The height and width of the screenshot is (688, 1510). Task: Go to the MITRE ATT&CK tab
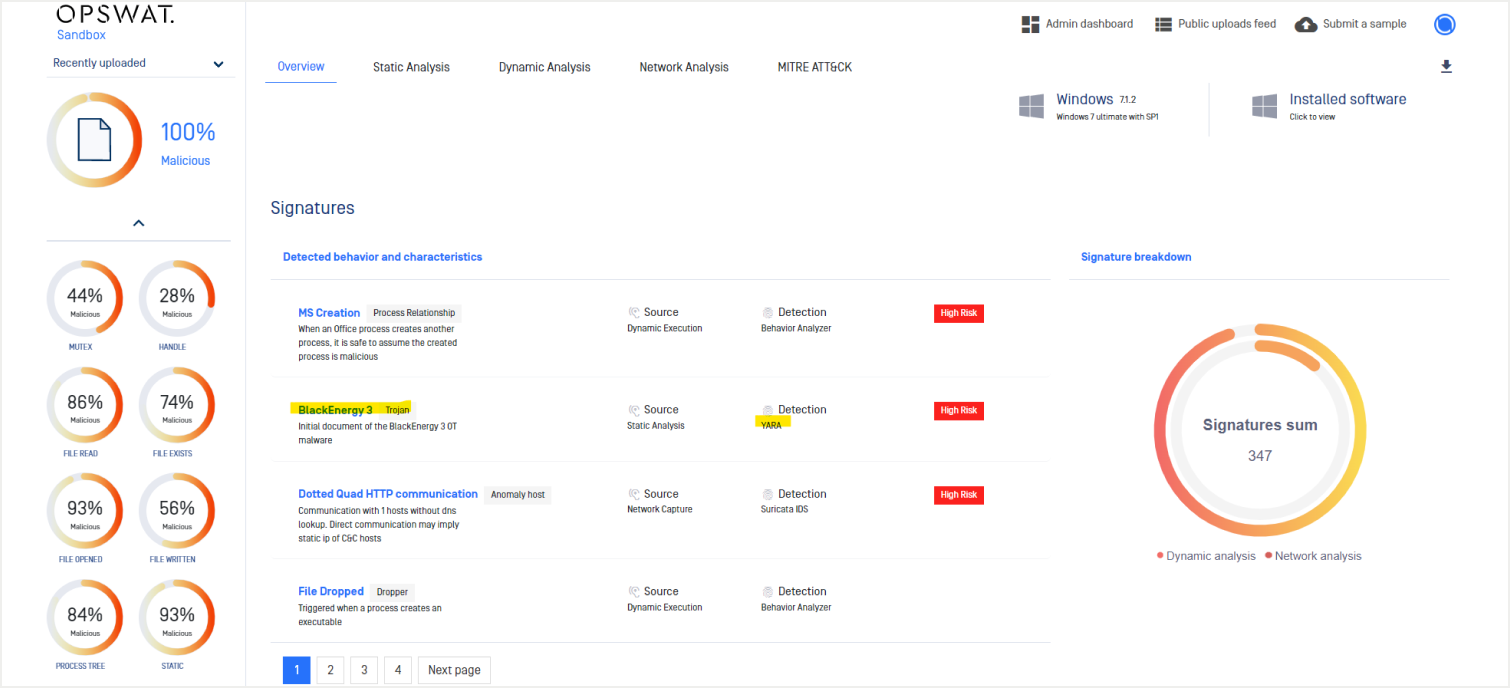click(815, 67)
